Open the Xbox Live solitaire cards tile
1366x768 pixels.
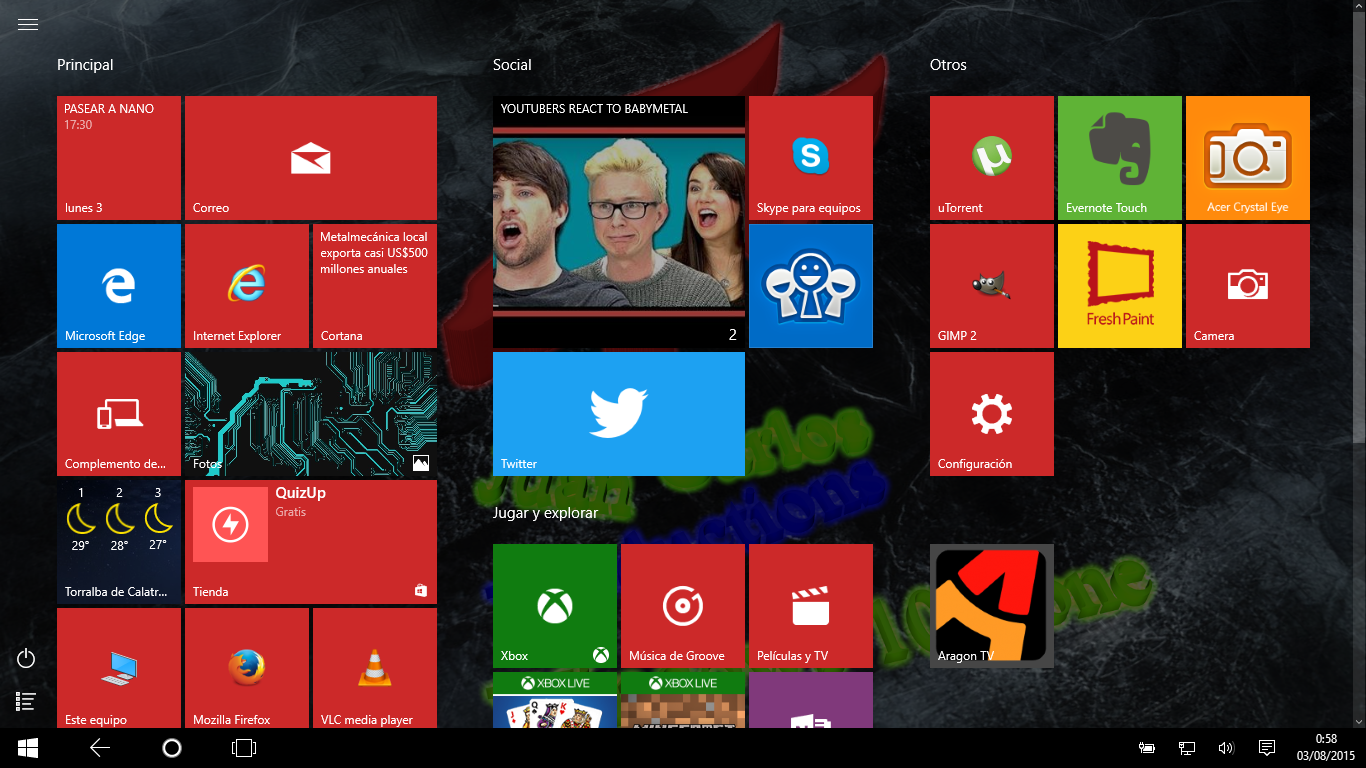[555, 700]
